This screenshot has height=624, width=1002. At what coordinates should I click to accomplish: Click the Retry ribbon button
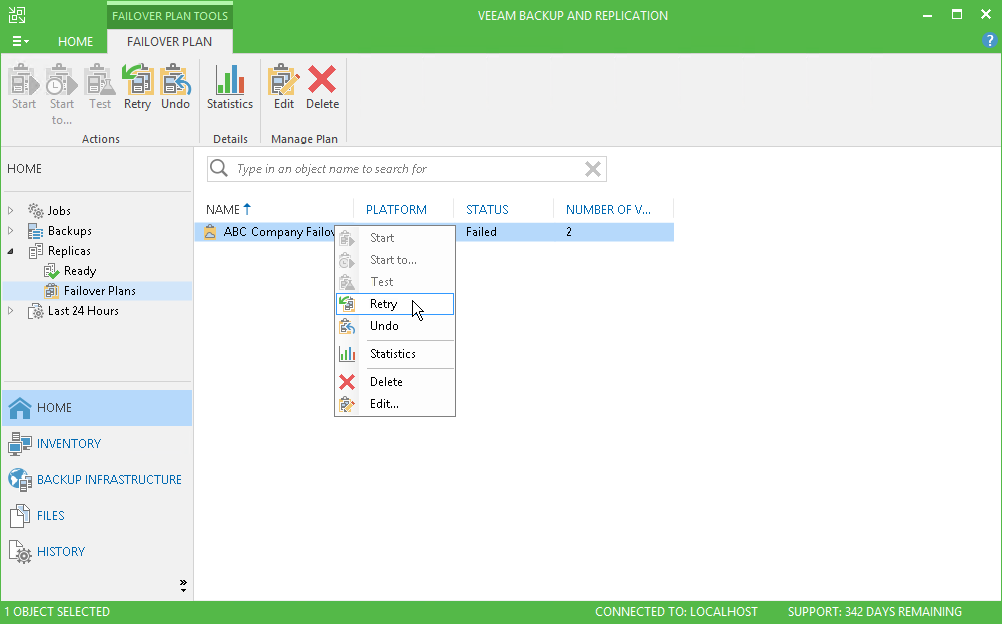[137, 88]
